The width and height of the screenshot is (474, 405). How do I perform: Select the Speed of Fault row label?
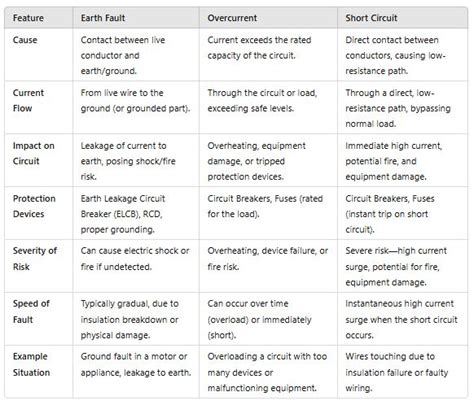pos(31,311)
